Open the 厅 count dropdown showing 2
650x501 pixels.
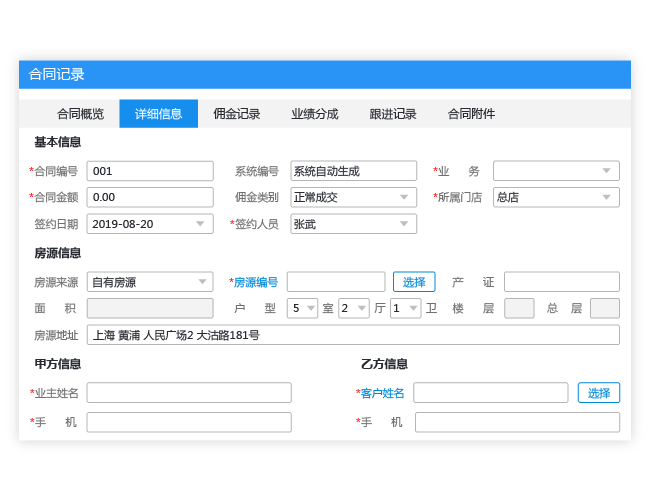point(354,308)
